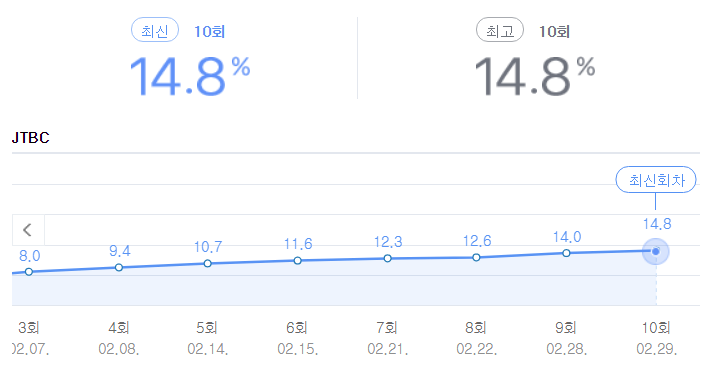The height and width of the screenshot is (378, 711).
Task: Click the 5회 data point on chart
Action: (x=207, y=263)
